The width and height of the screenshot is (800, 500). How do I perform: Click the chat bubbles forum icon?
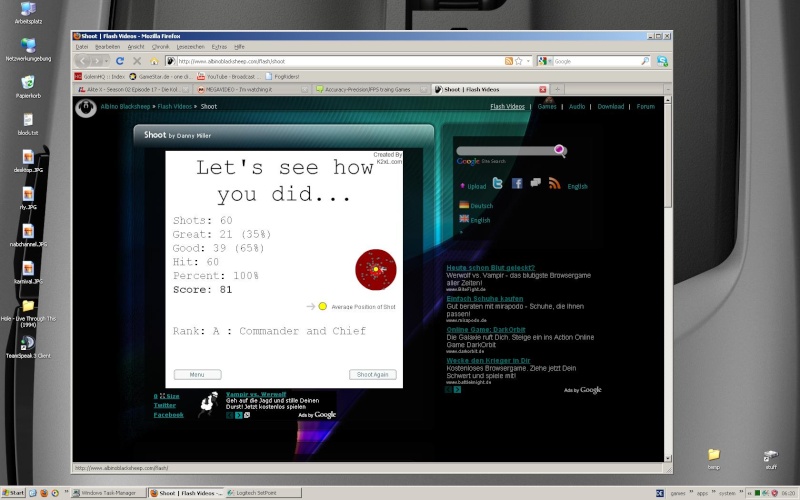click(x=535, y=183)
